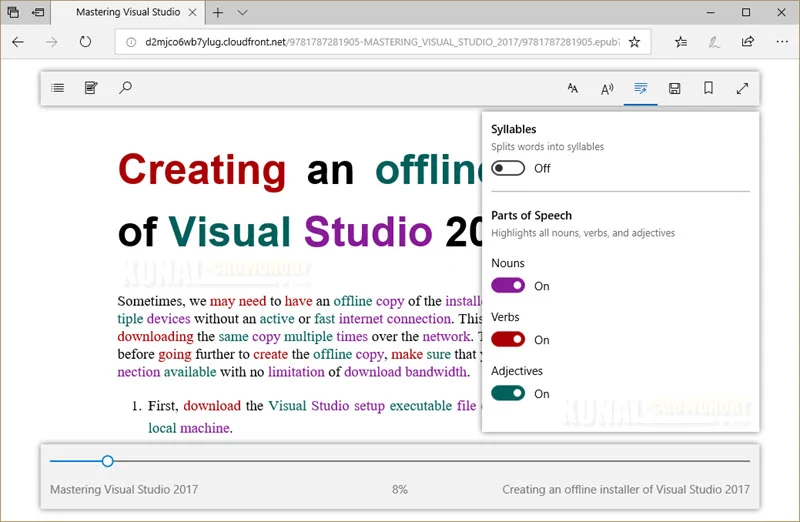
Task: Click the word 'connection' in paragraph
Action: pos(419,319)
